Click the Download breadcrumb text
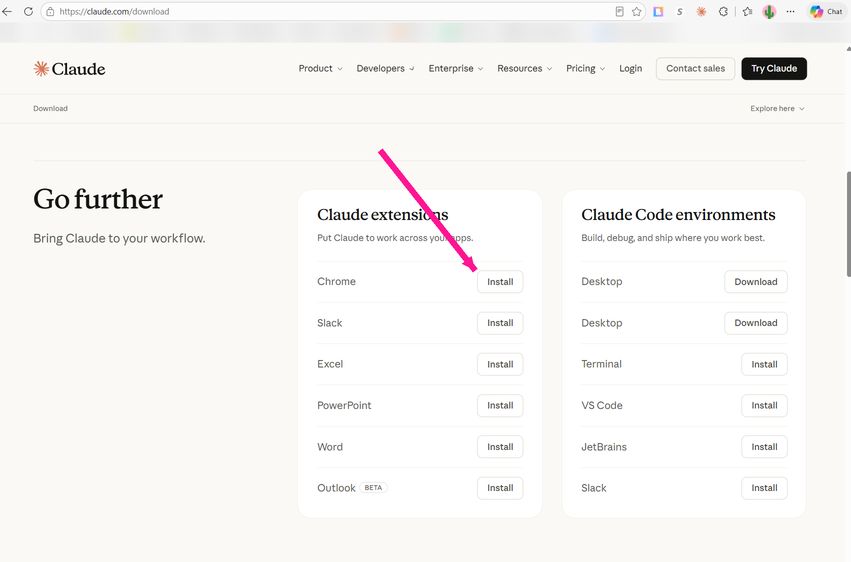The width and height of the screenshot is (851, 562). [50, 108]
